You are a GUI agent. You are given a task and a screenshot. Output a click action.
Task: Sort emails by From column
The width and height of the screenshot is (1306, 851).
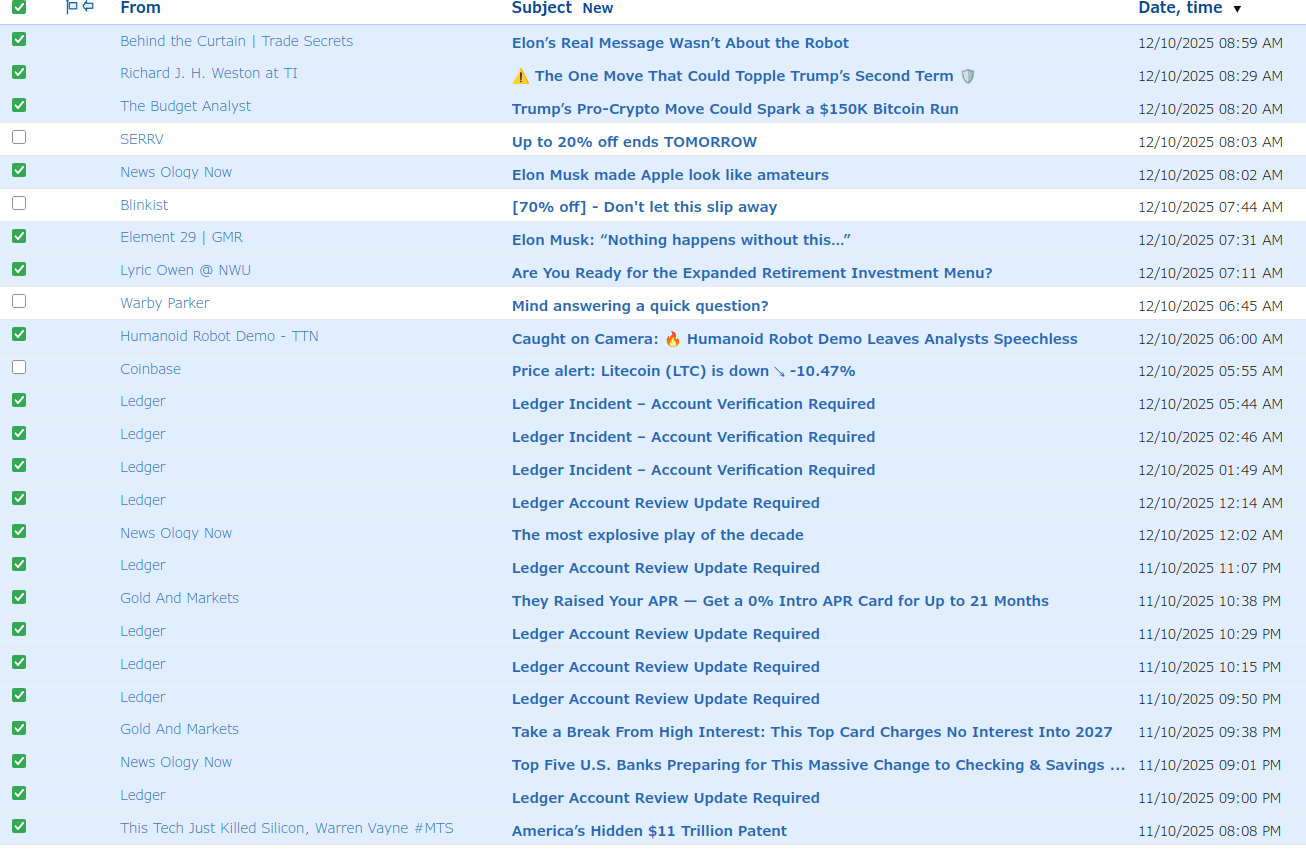click(x=140, y=8)
